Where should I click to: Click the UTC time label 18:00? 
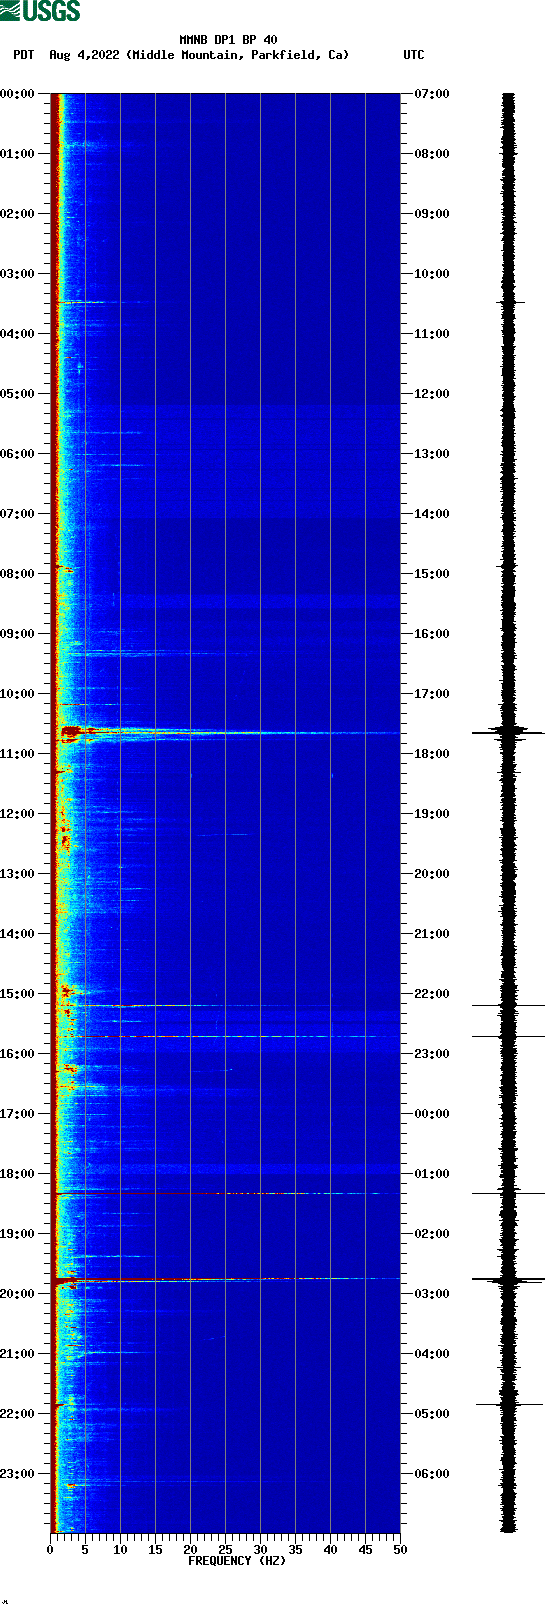coord(432,754)
